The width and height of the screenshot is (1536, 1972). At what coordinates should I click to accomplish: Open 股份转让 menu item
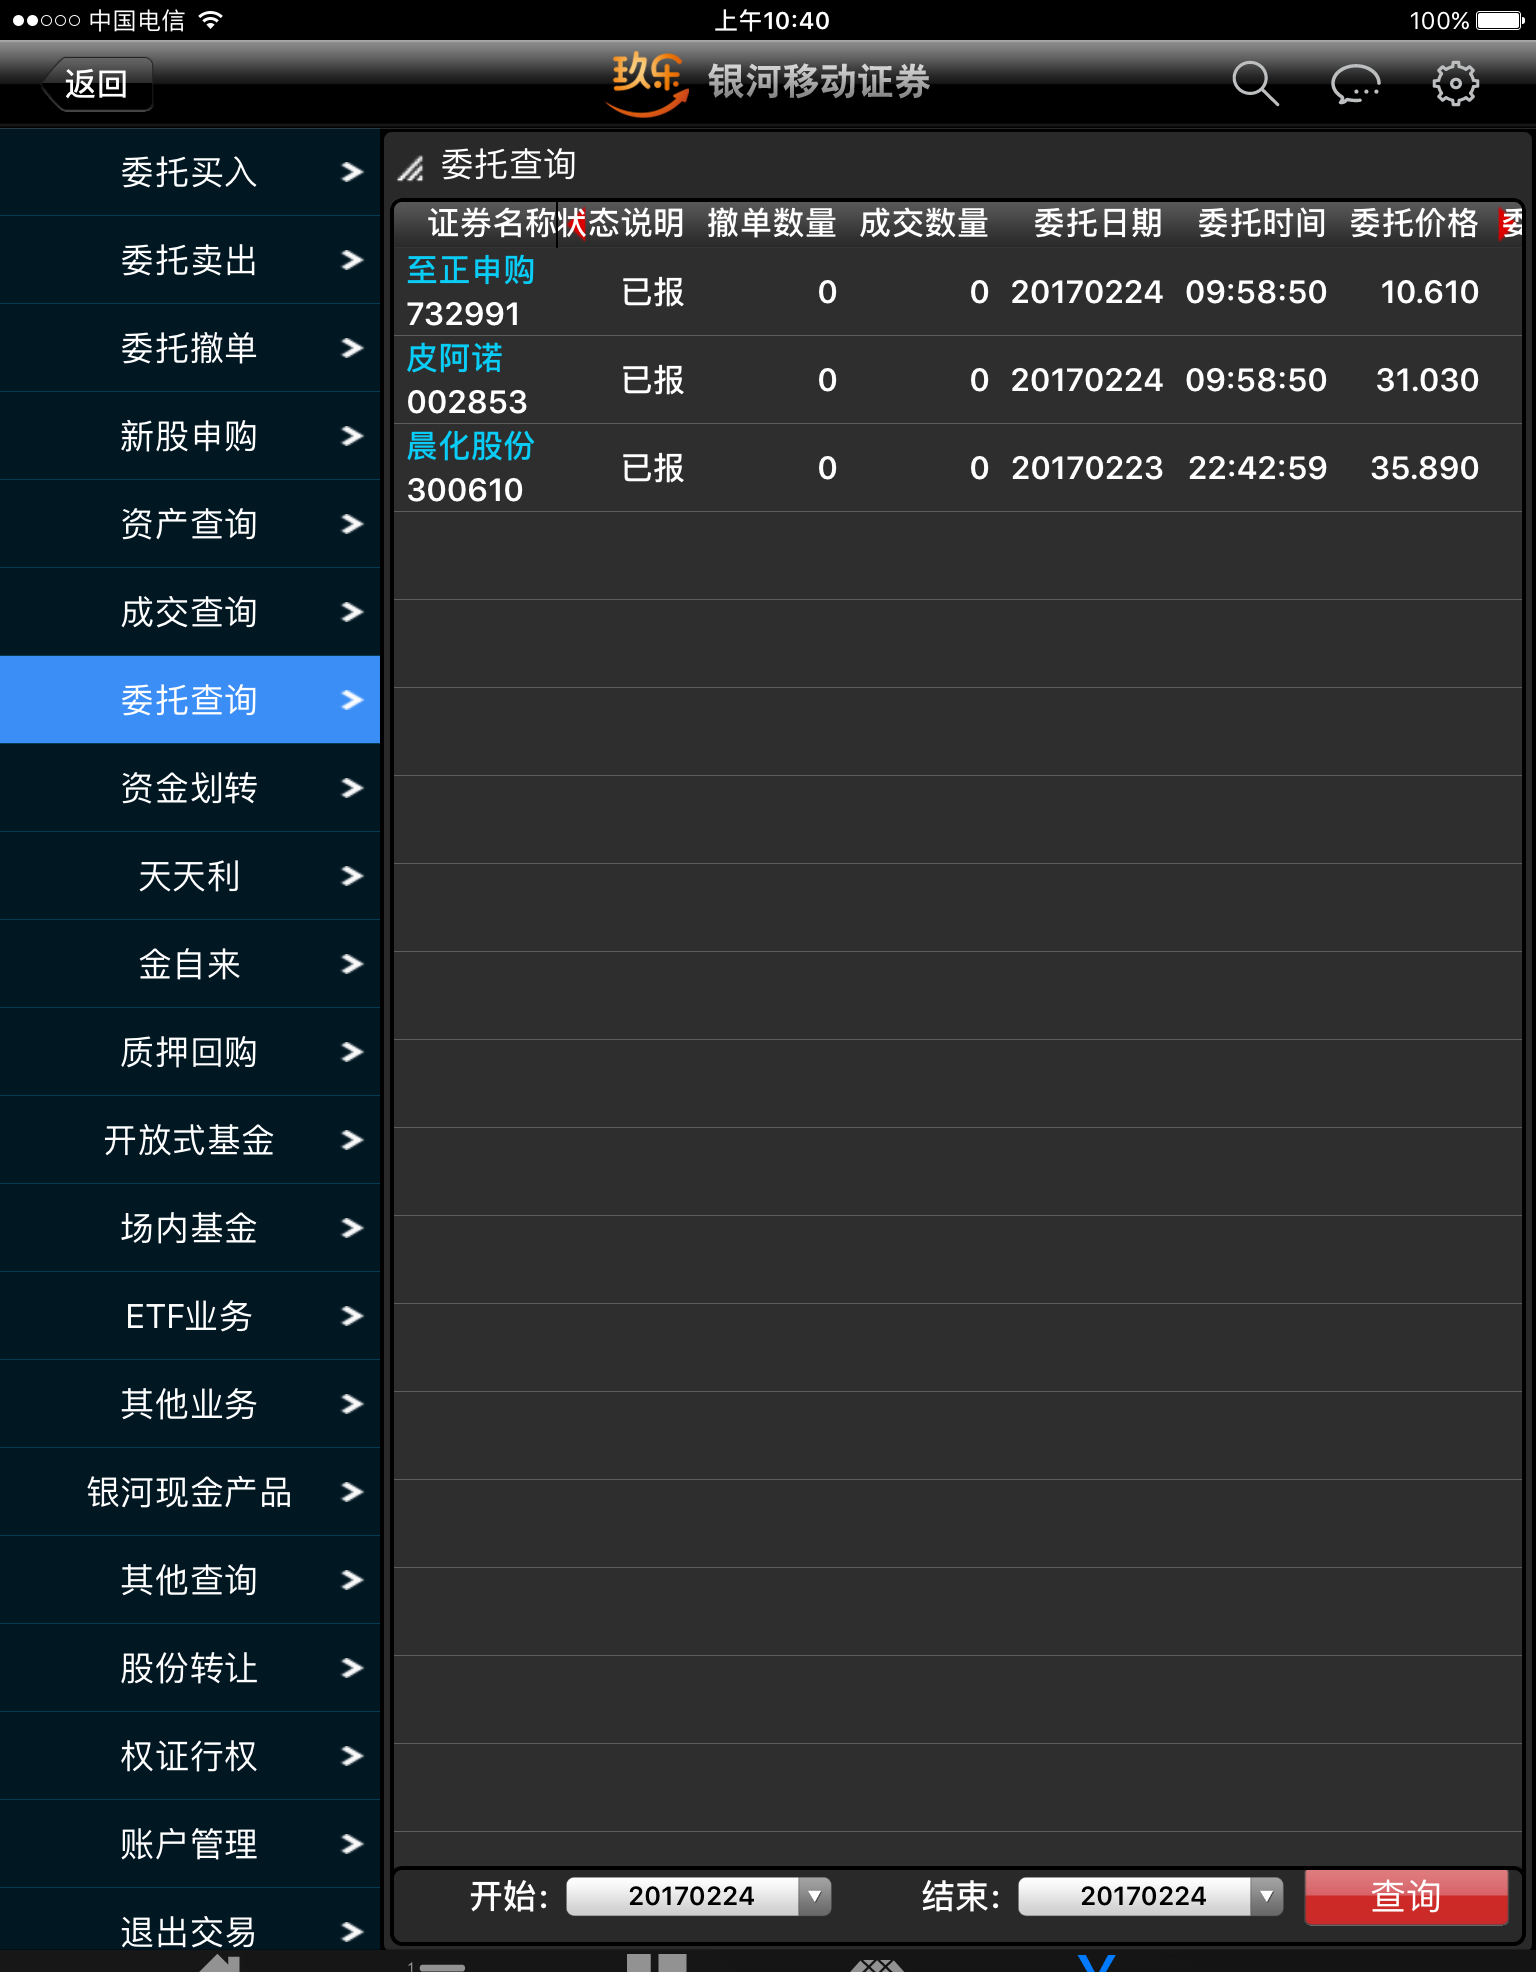(x=190, y=1668)
